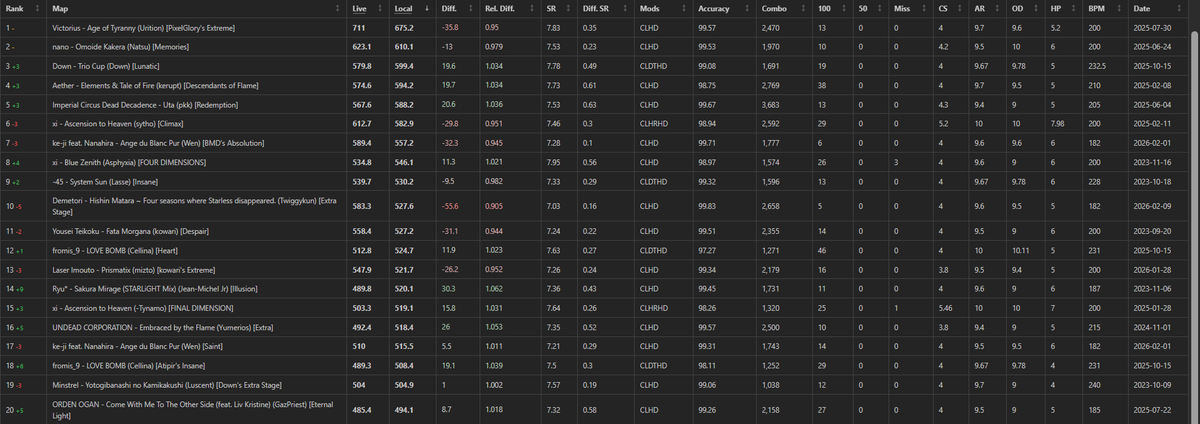Viewport: 1200px width, 424px height.
Task: Click date 2025-07-30 in Victorius row
Action: [1154, 28]
